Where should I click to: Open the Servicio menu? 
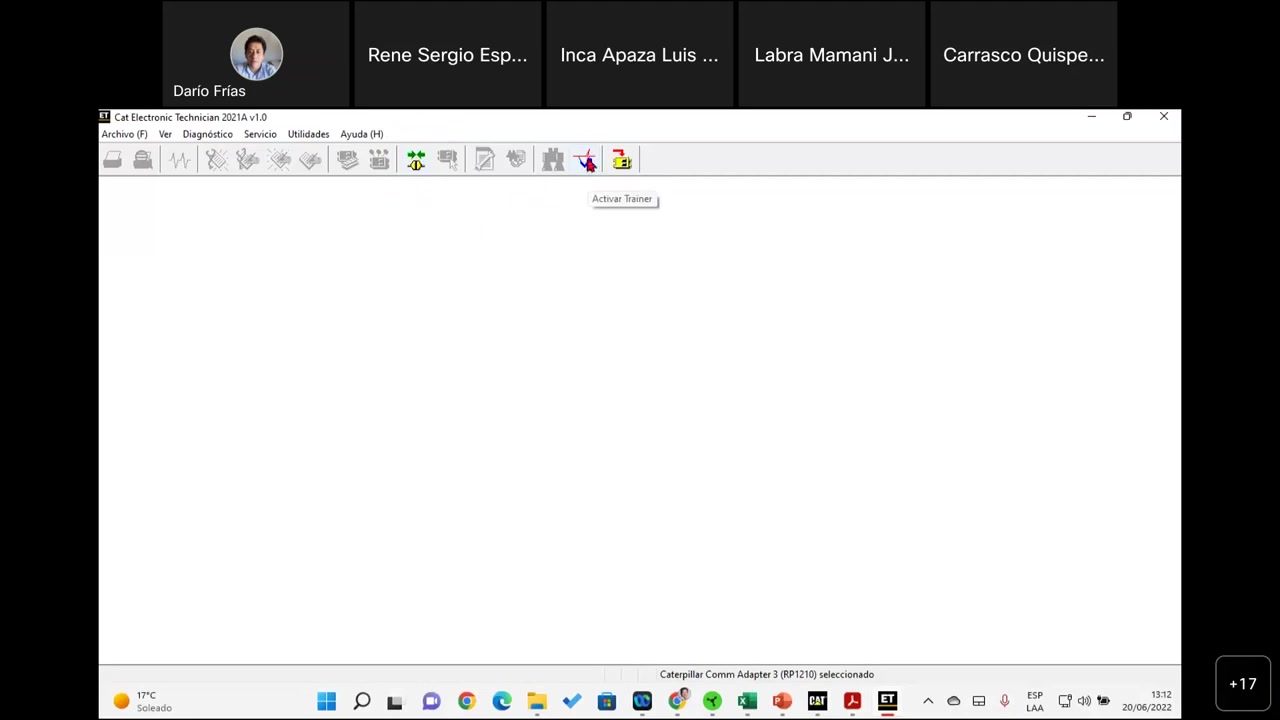[x=260, y=134]
